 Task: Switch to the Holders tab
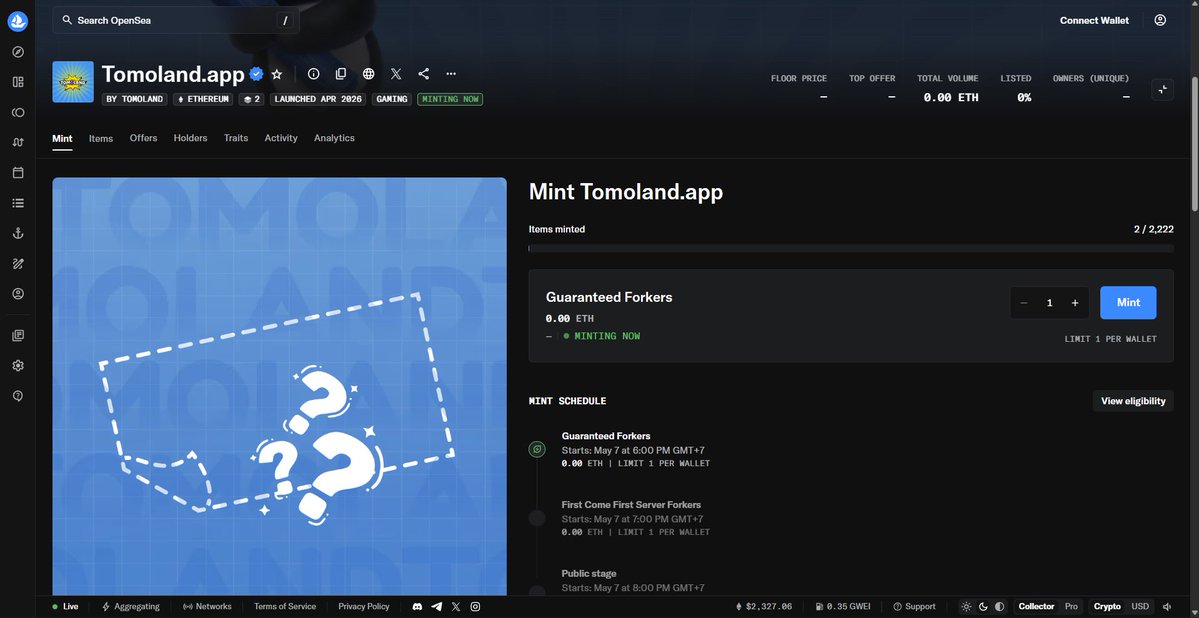[x=190, y=138]
